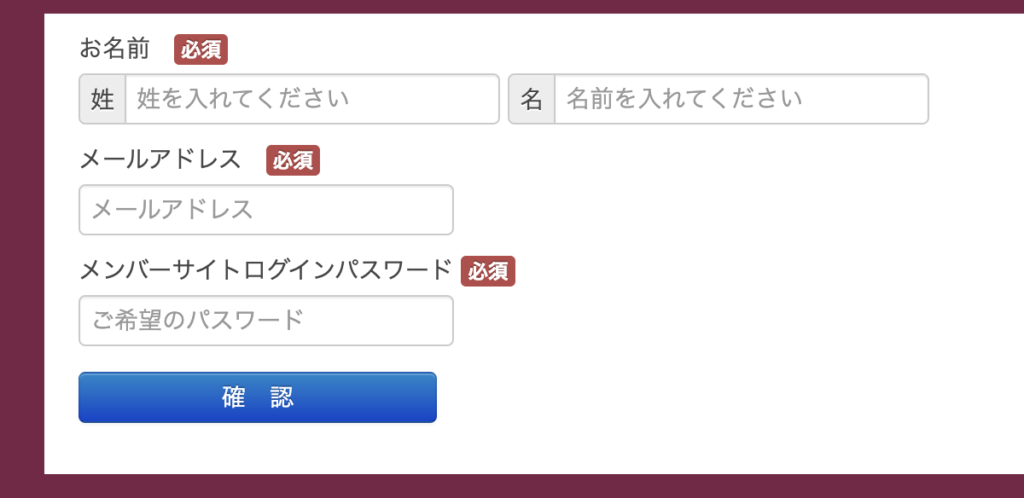Click the メールアドレス email input box
This screenshot has width=1024, height=498.
click(266, 210)
